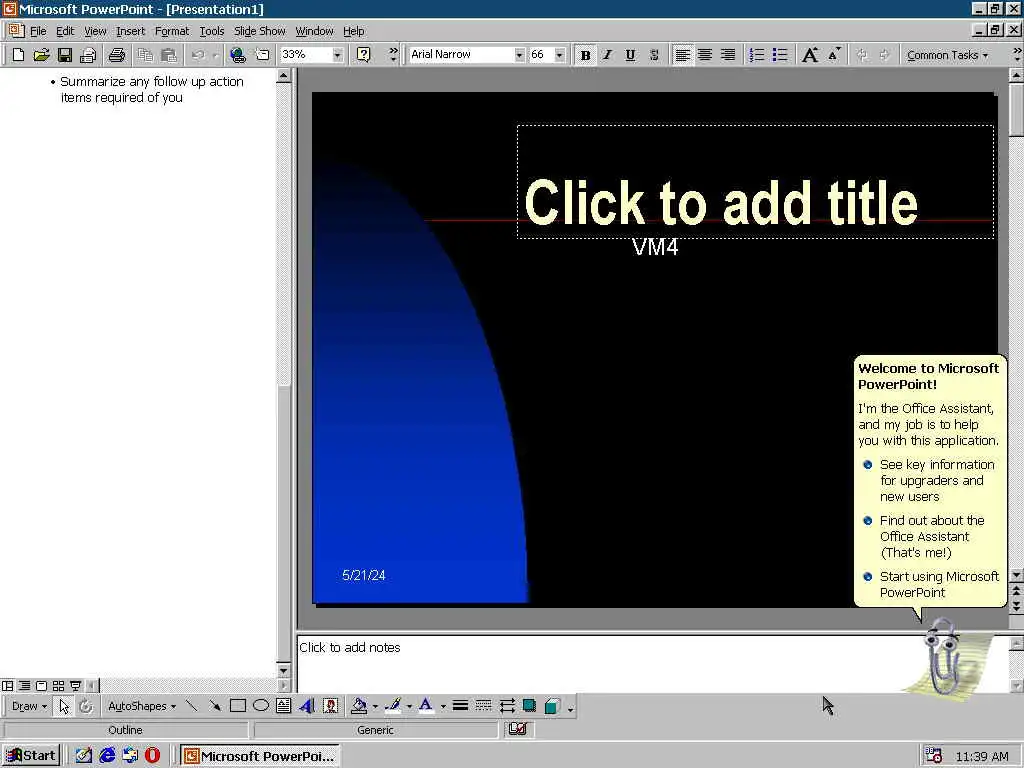This screenshot has width=1024, height=768.
Task: Select the Rectangle shape tool
Action: (238, 706)
